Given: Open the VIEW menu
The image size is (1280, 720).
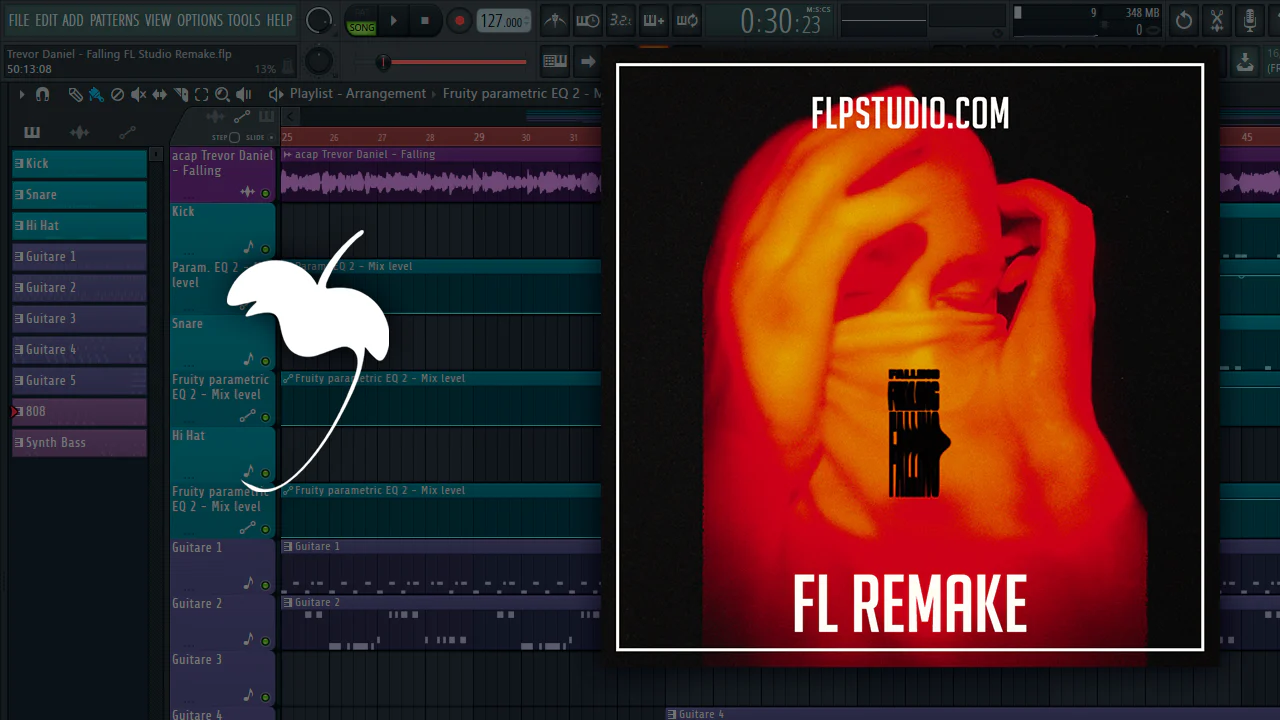Looking at the screenshot, I should coord(158,20).
